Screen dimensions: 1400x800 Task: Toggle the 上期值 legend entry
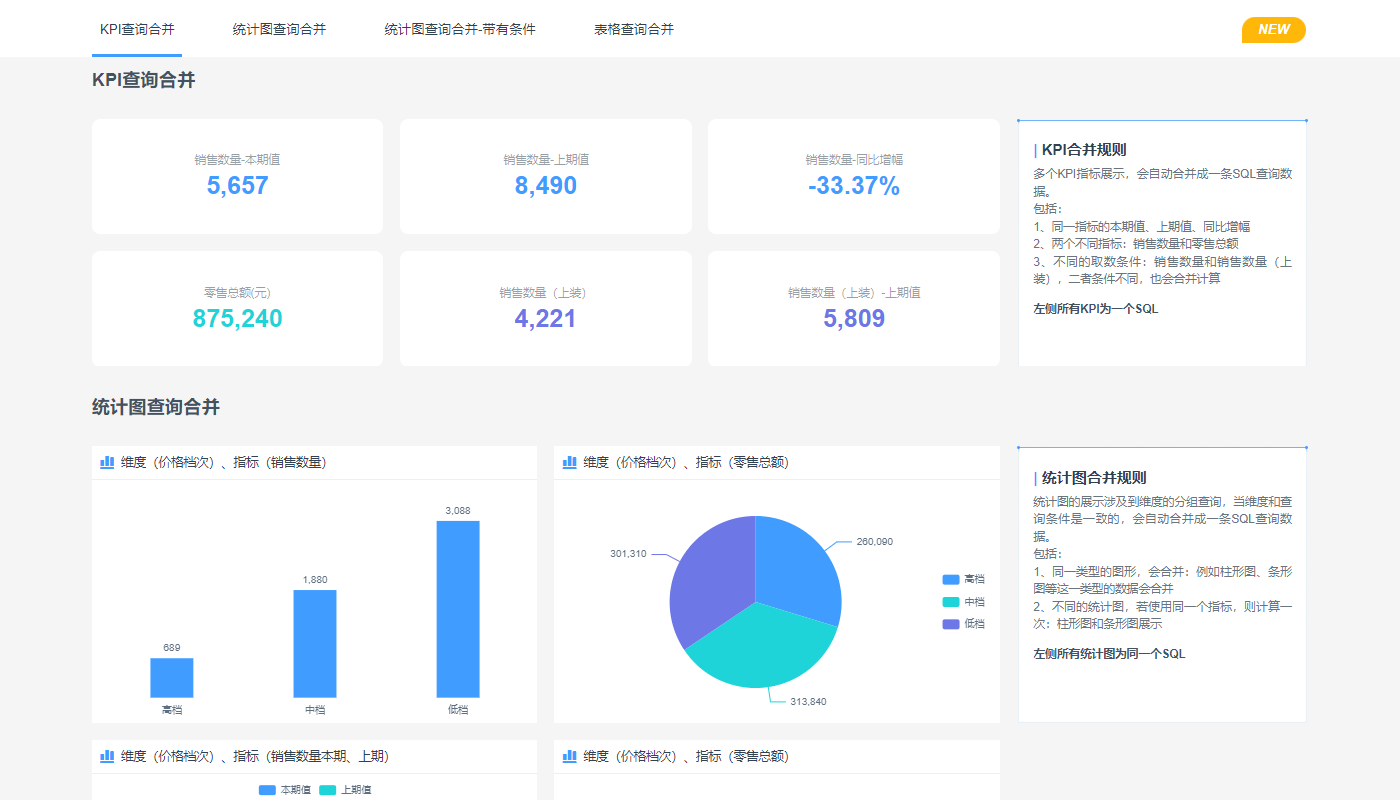346,790
